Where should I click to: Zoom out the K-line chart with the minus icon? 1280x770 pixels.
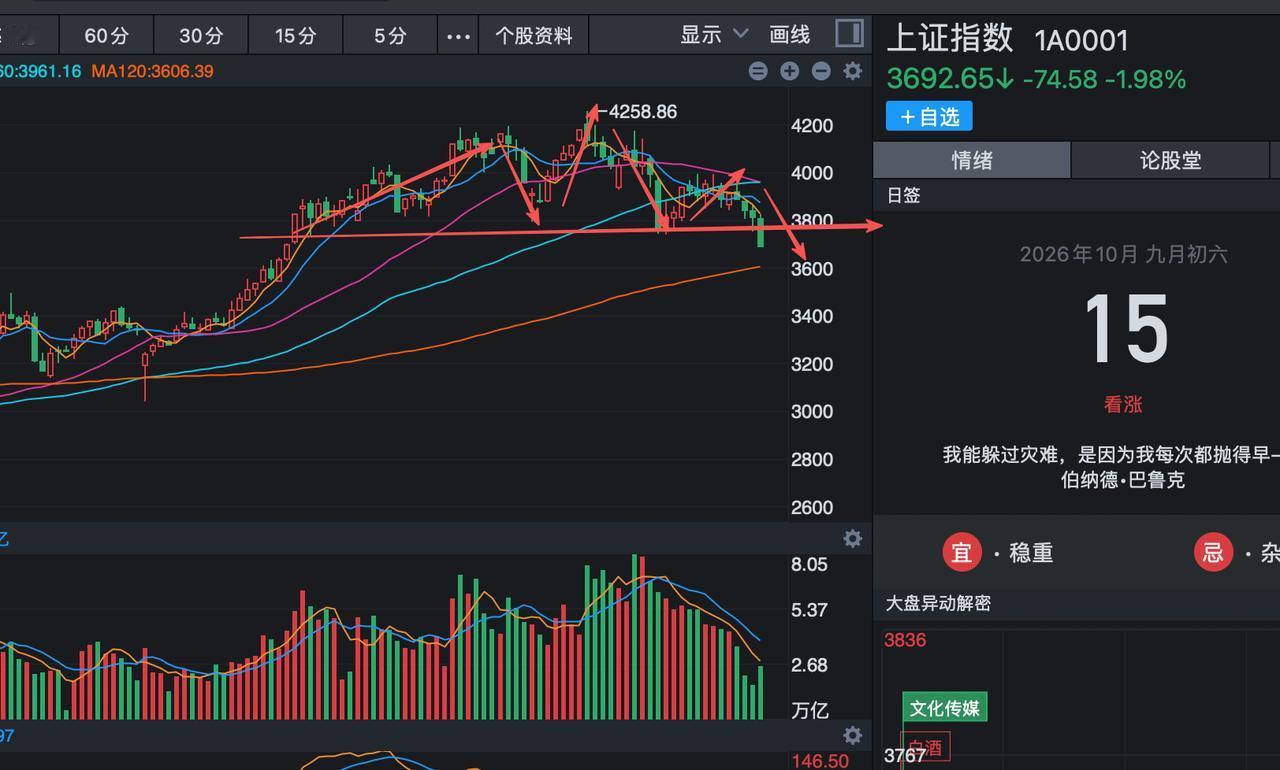click(821, 71)
